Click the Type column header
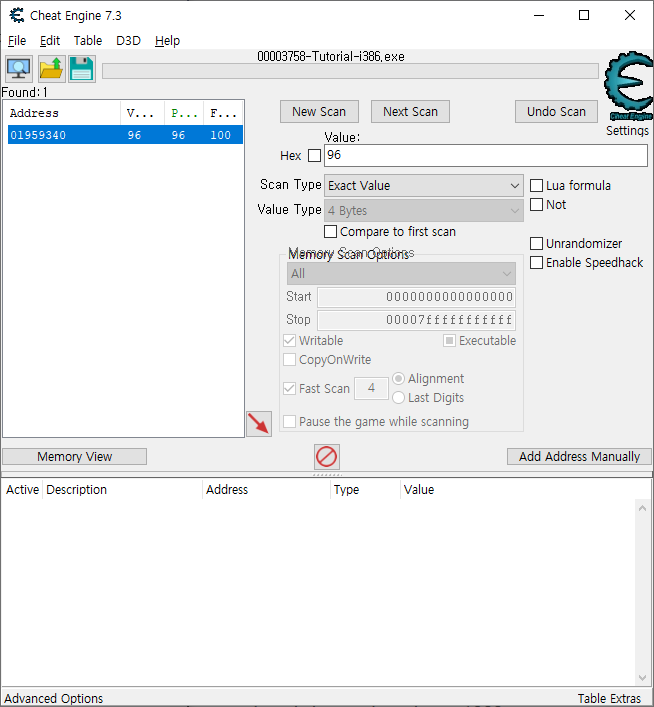 (365, 490)
